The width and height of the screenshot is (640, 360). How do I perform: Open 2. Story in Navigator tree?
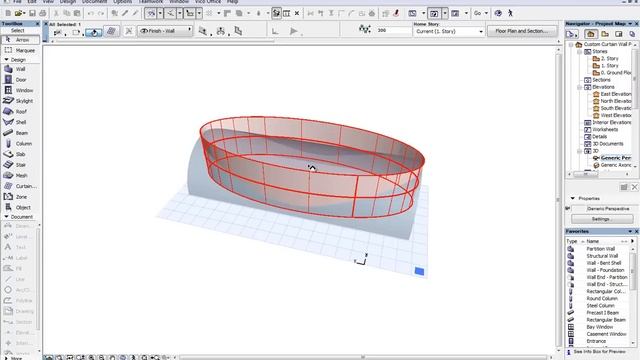tap(606, 58)
